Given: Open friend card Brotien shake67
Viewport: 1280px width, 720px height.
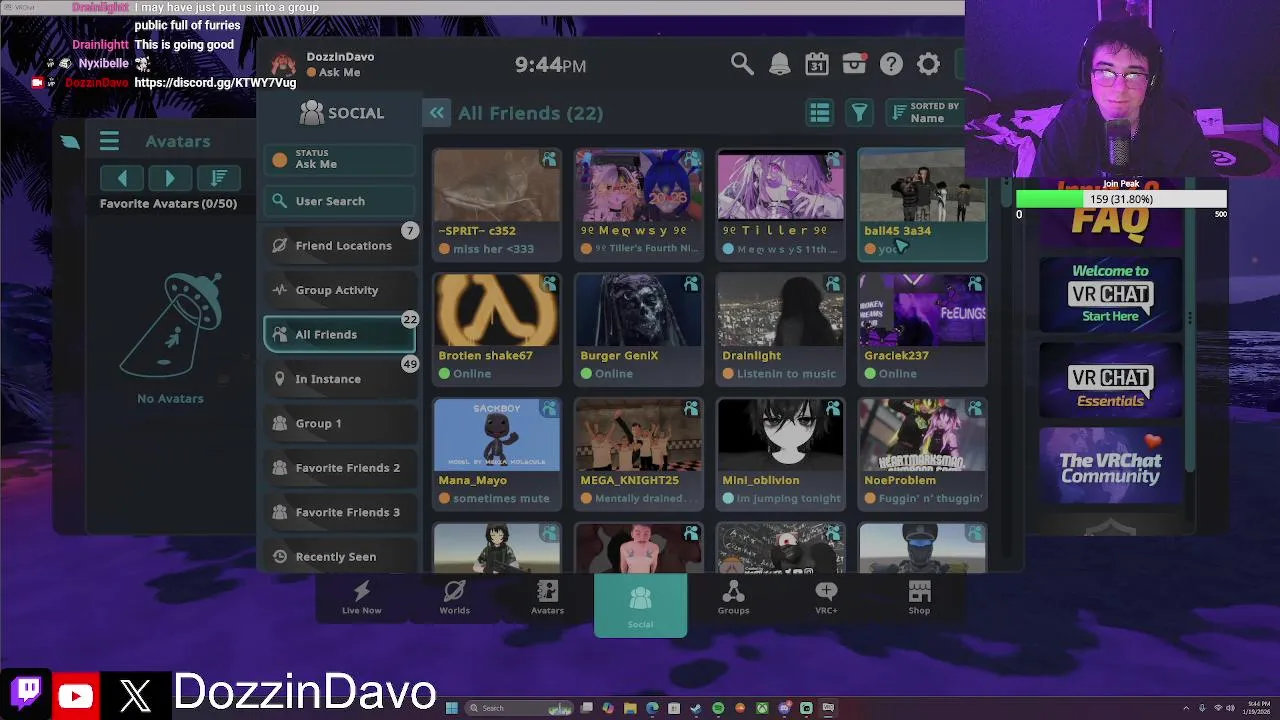Looking at the screenshot, I should click(497, 329).
